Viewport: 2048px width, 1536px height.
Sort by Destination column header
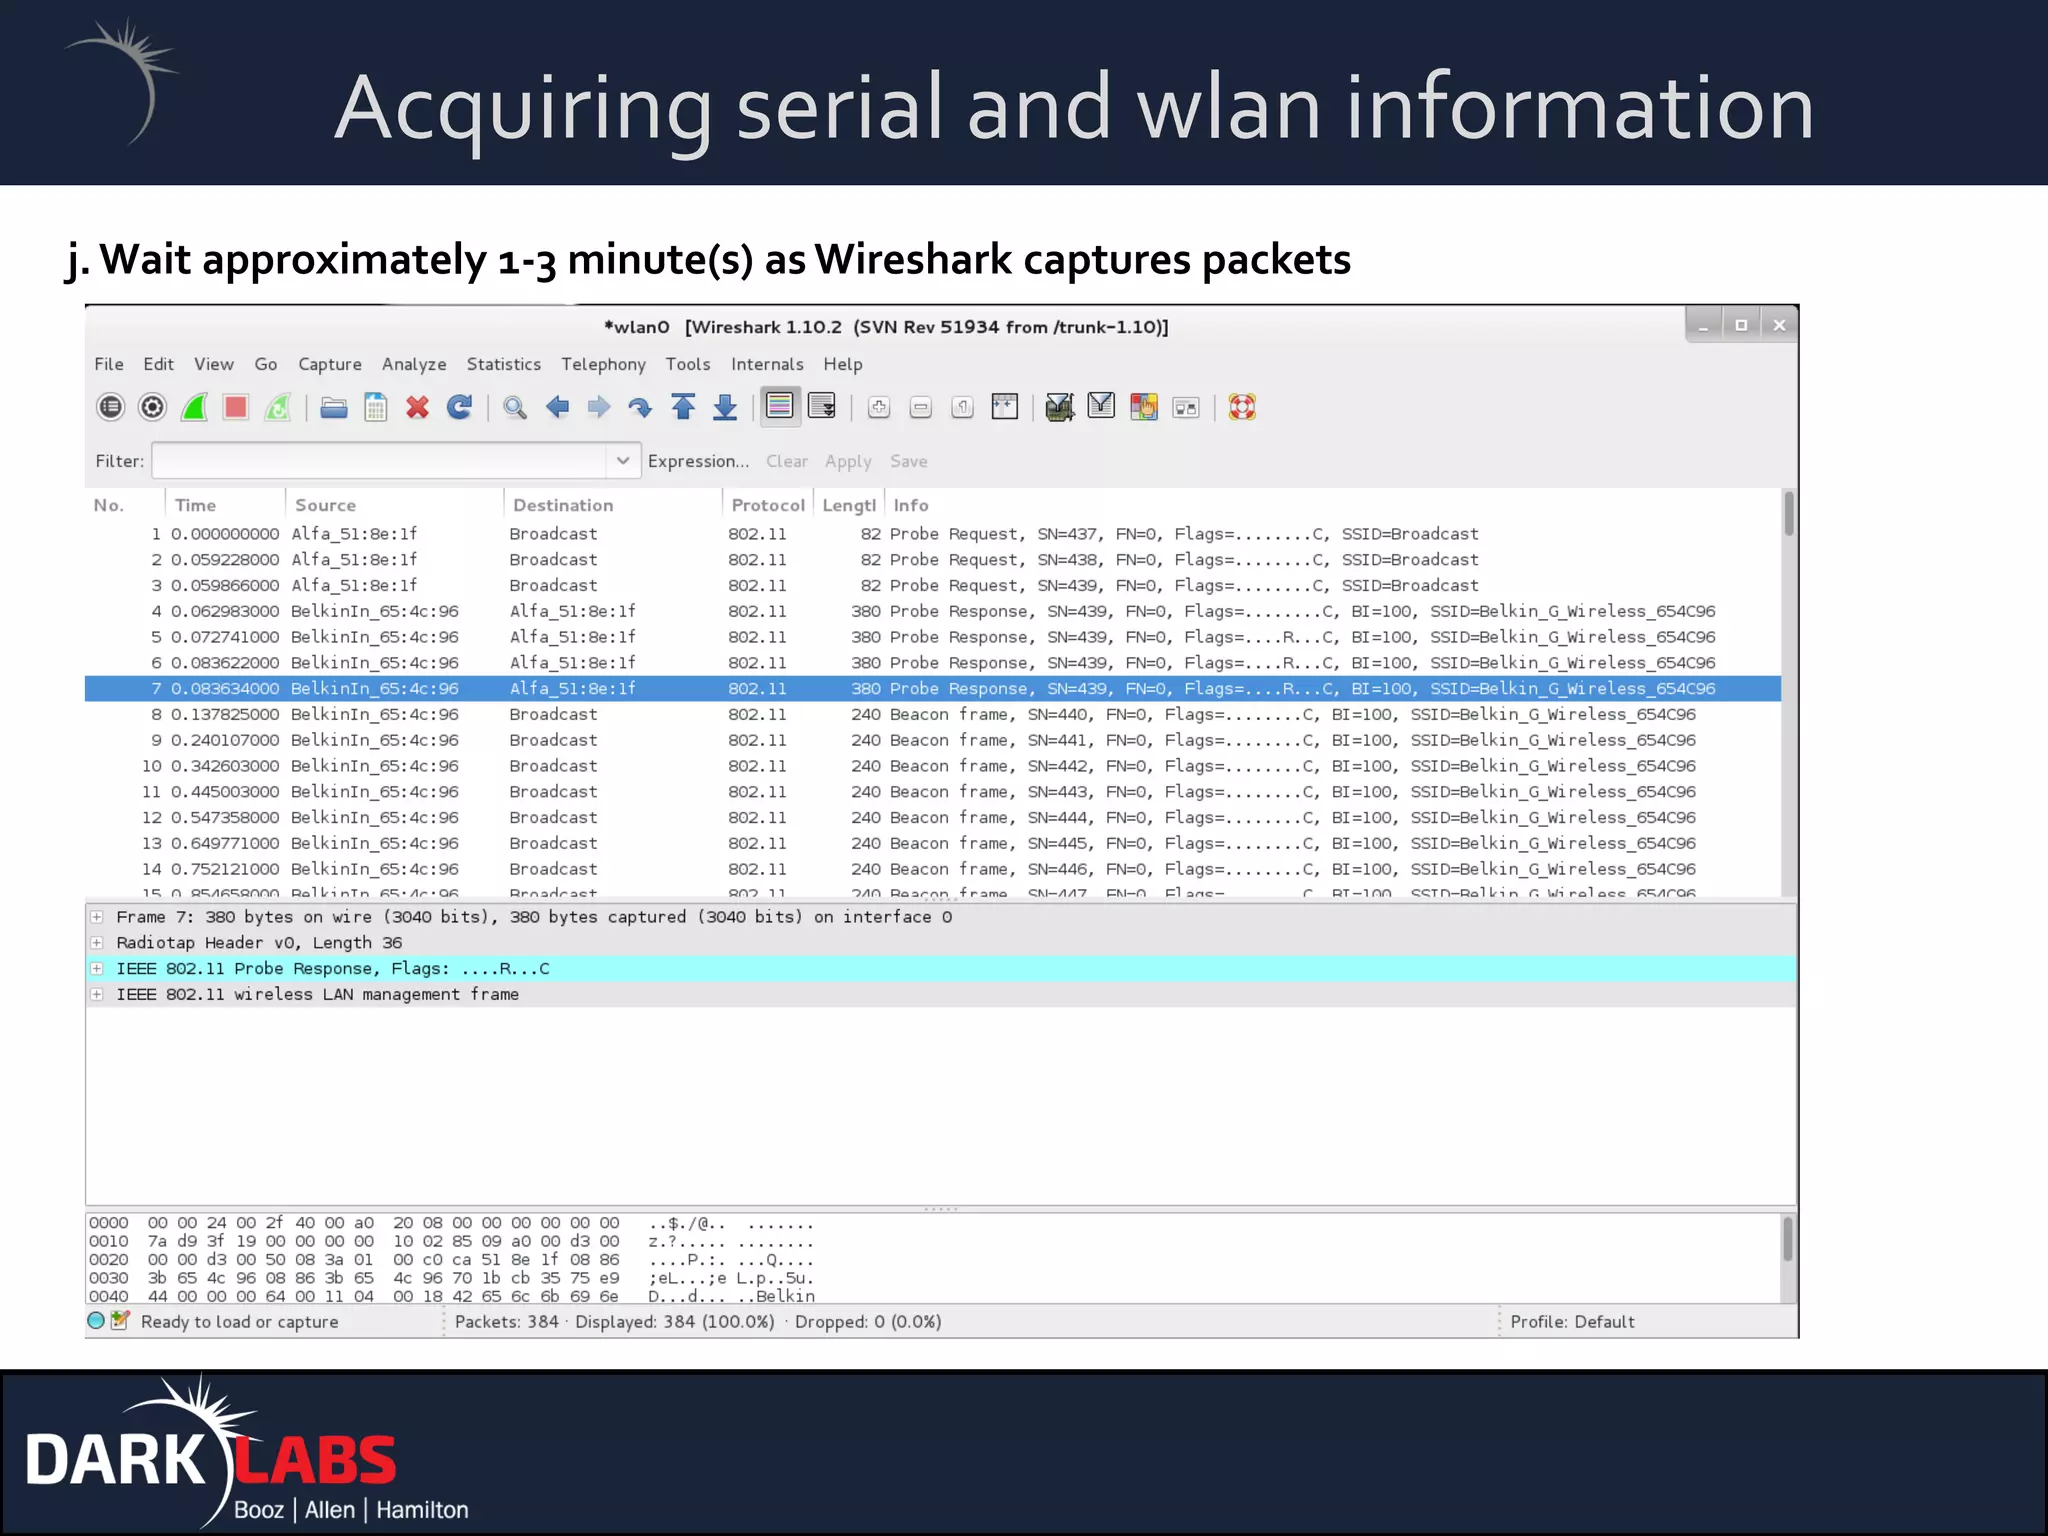pyautogui.click(x=612, y=505)
